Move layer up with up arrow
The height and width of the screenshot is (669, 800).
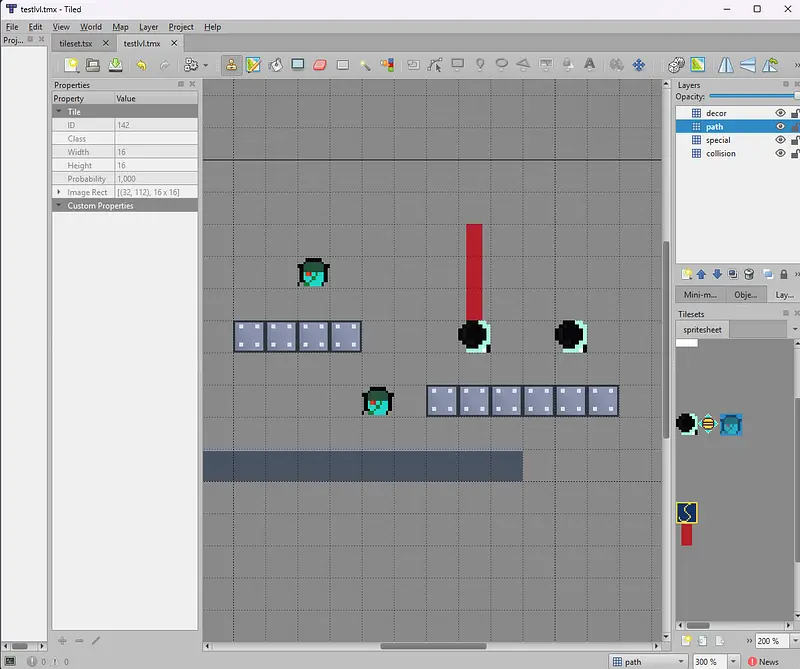(701, 274)
